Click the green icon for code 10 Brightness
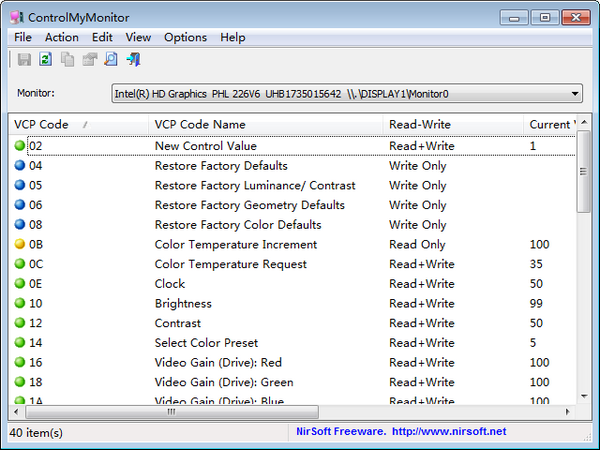 [20, 304]
